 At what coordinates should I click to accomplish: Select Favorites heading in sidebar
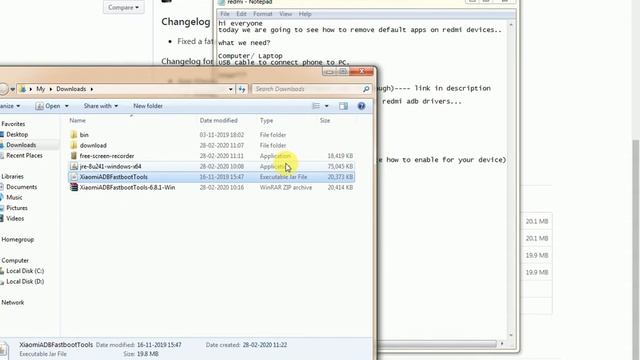point(13,124)
